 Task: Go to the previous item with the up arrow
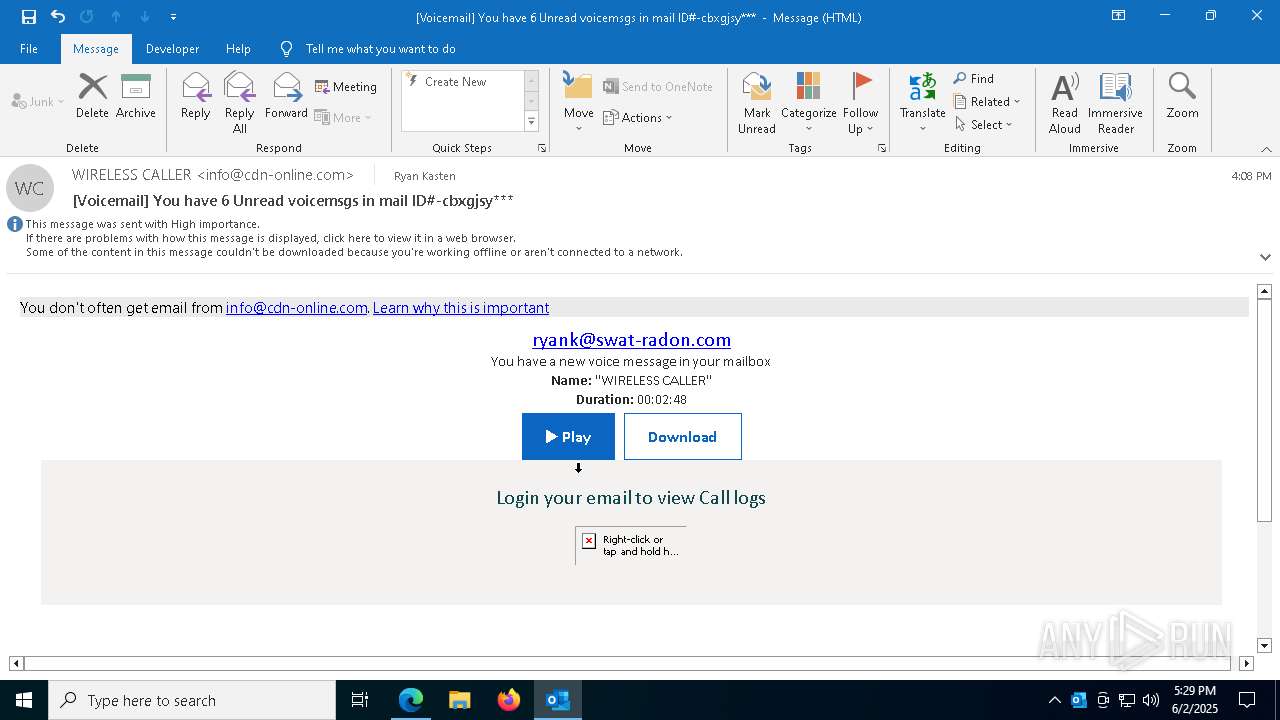tap(116, 16)
